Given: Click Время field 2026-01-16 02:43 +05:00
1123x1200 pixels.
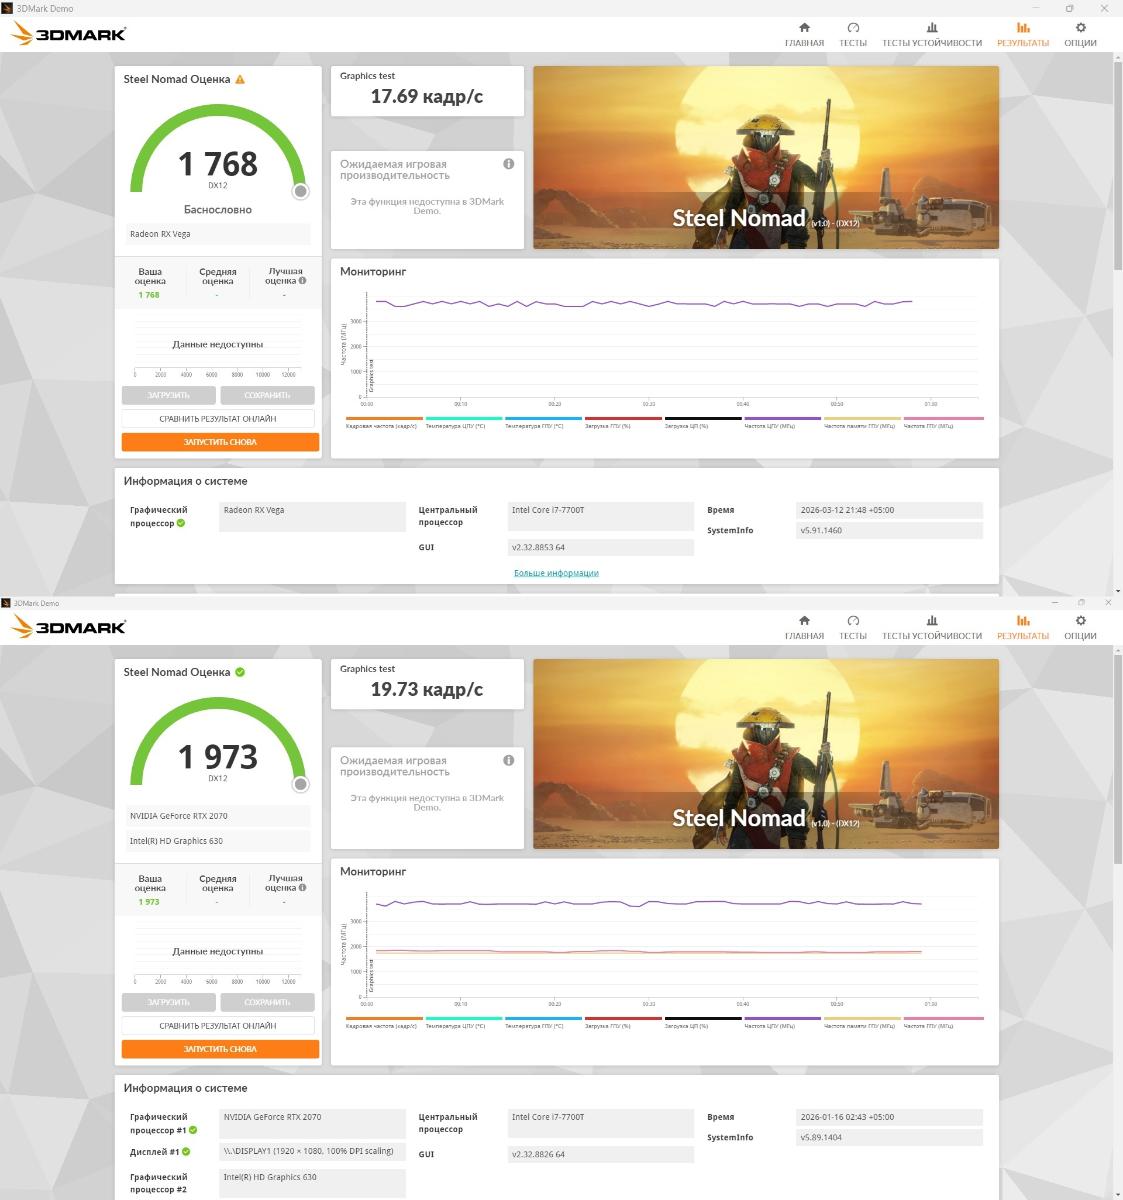Looking at the screenshot, I should pos(889,1117).
